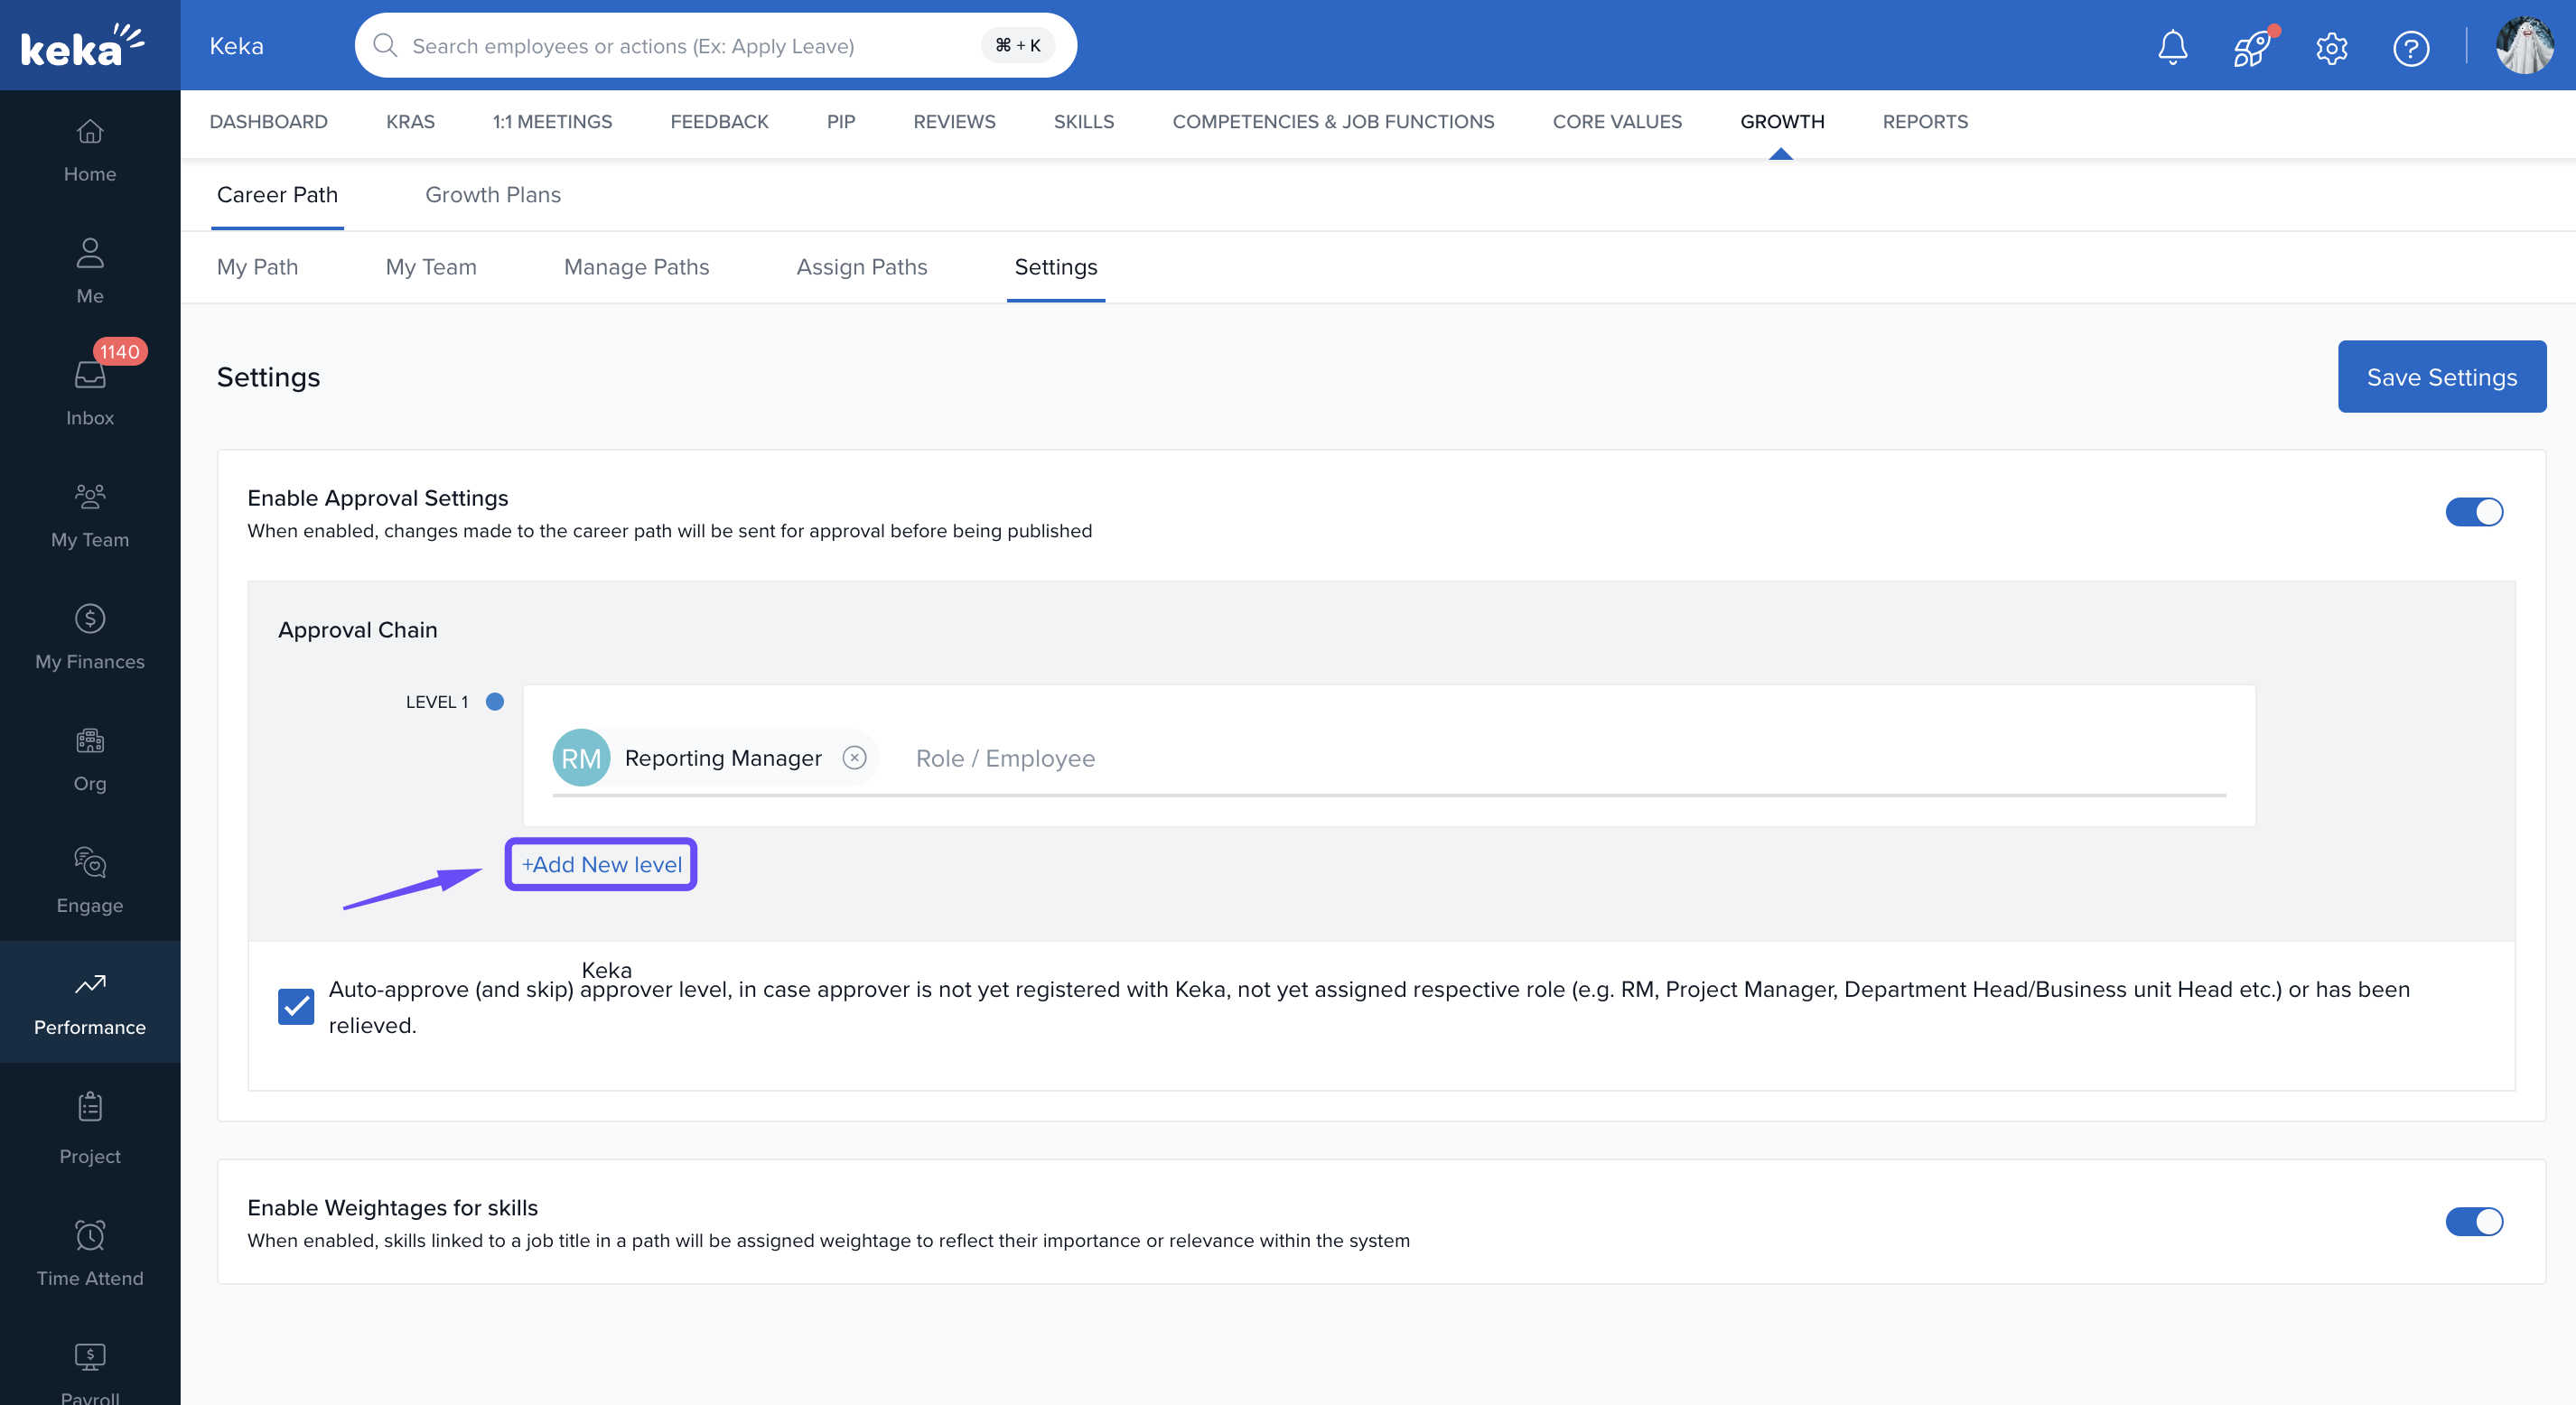Viewport: 2576px width, 1405px height.
Task: Click the Save Settings button
Action: (2441, 377)
